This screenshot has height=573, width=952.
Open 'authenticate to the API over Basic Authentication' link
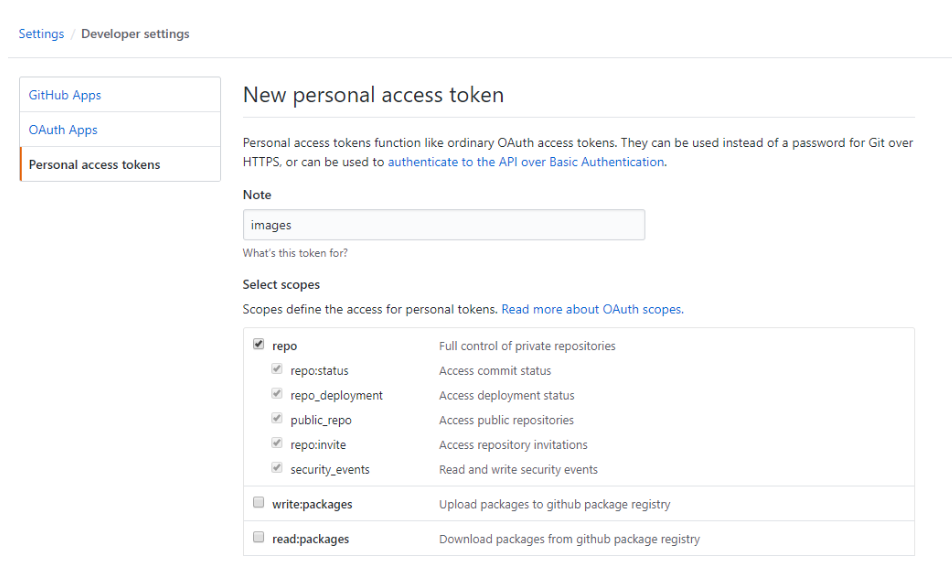pos(526,162)
